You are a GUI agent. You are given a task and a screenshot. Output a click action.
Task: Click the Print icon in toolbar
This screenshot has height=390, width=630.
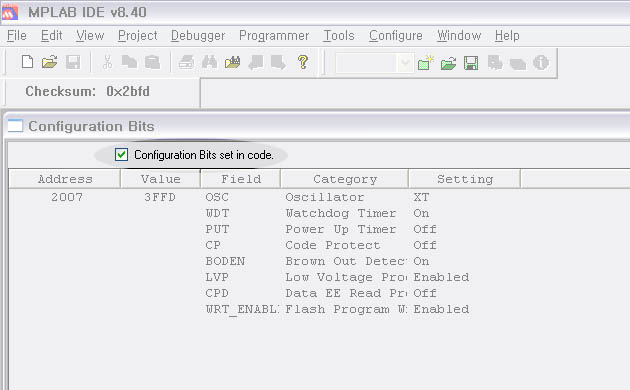[x=186, y=62]
